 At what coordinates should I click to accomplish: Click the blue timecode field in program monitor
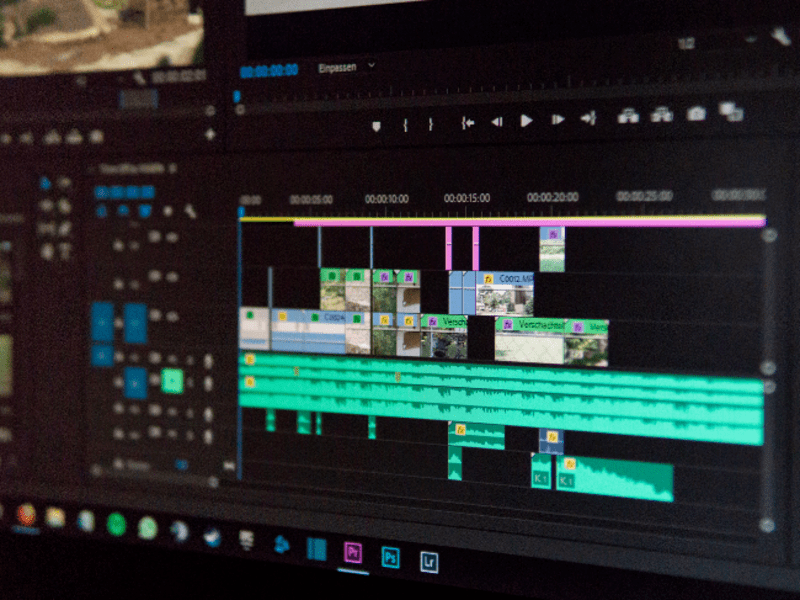point(269,70)
